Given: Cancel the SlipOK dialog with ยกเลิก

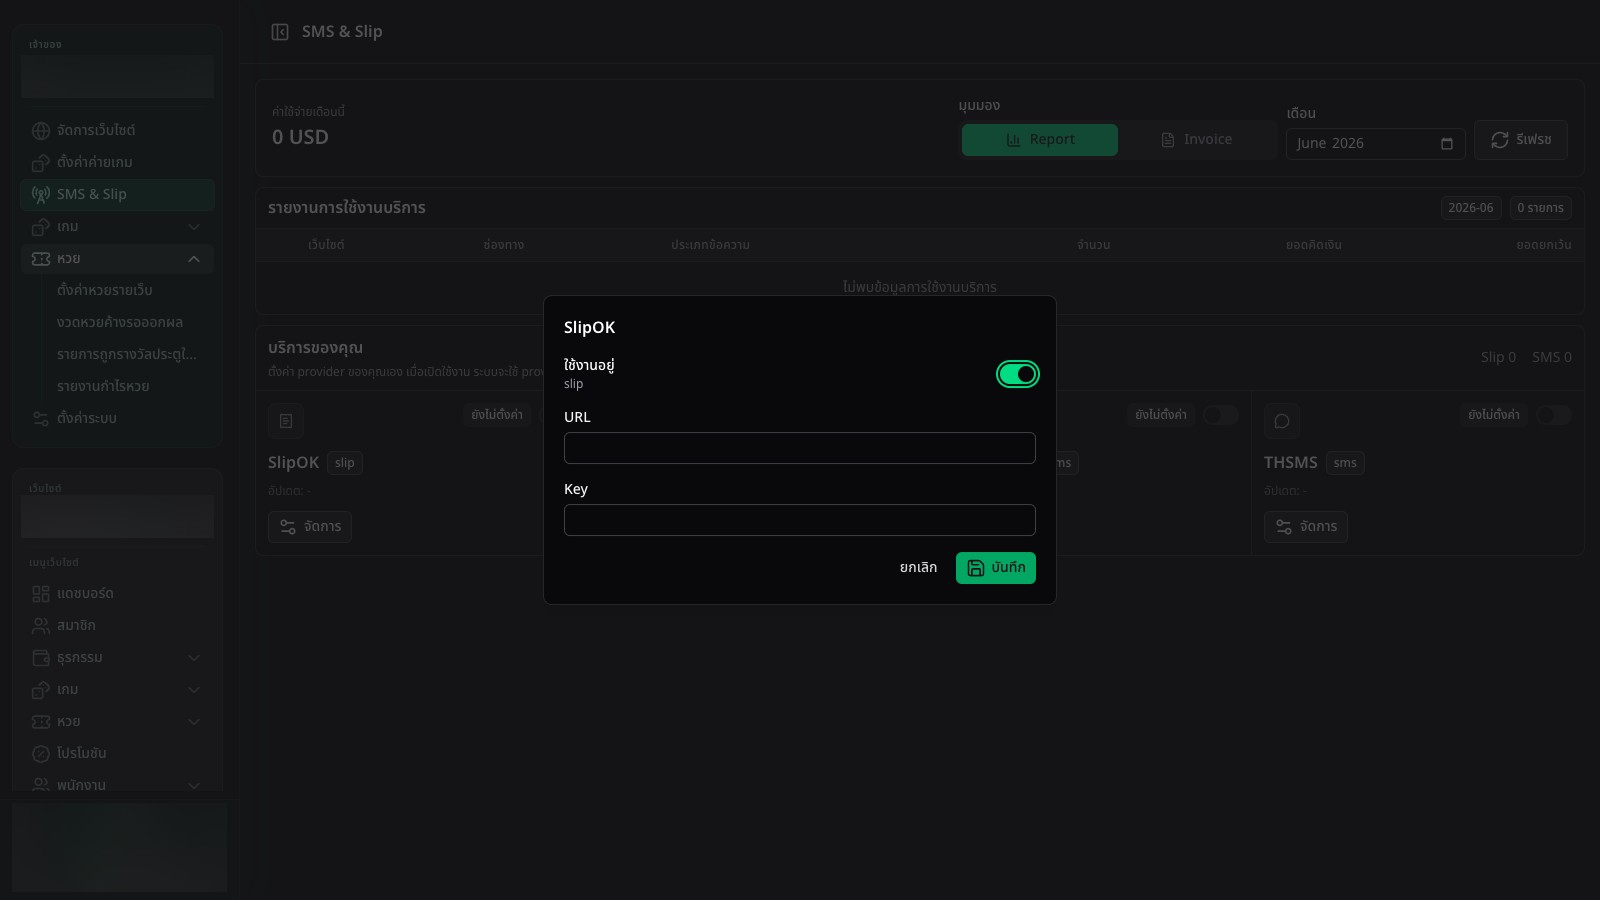Looking at the screenshot, I should tap(918, 568).
